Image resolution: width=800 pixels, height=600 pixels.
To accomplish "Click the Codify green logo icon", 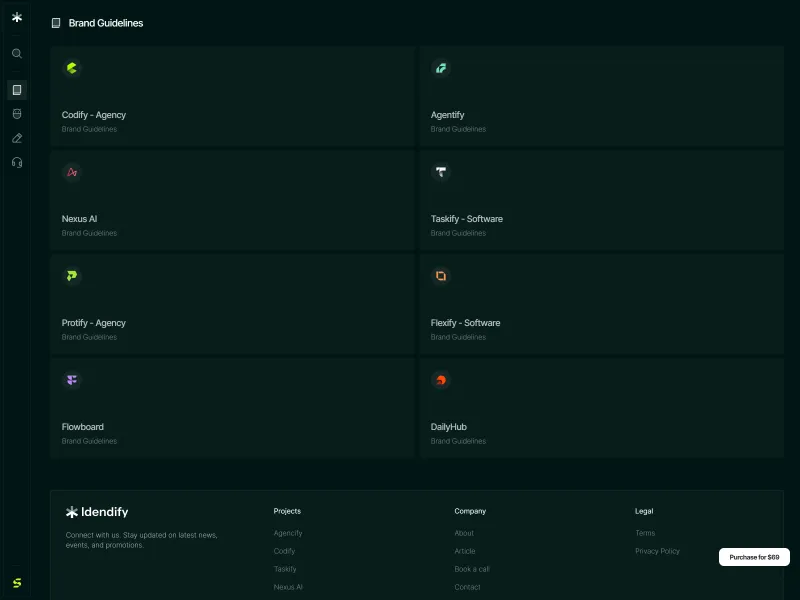I will pyautogui.click(x=72, y=68).
